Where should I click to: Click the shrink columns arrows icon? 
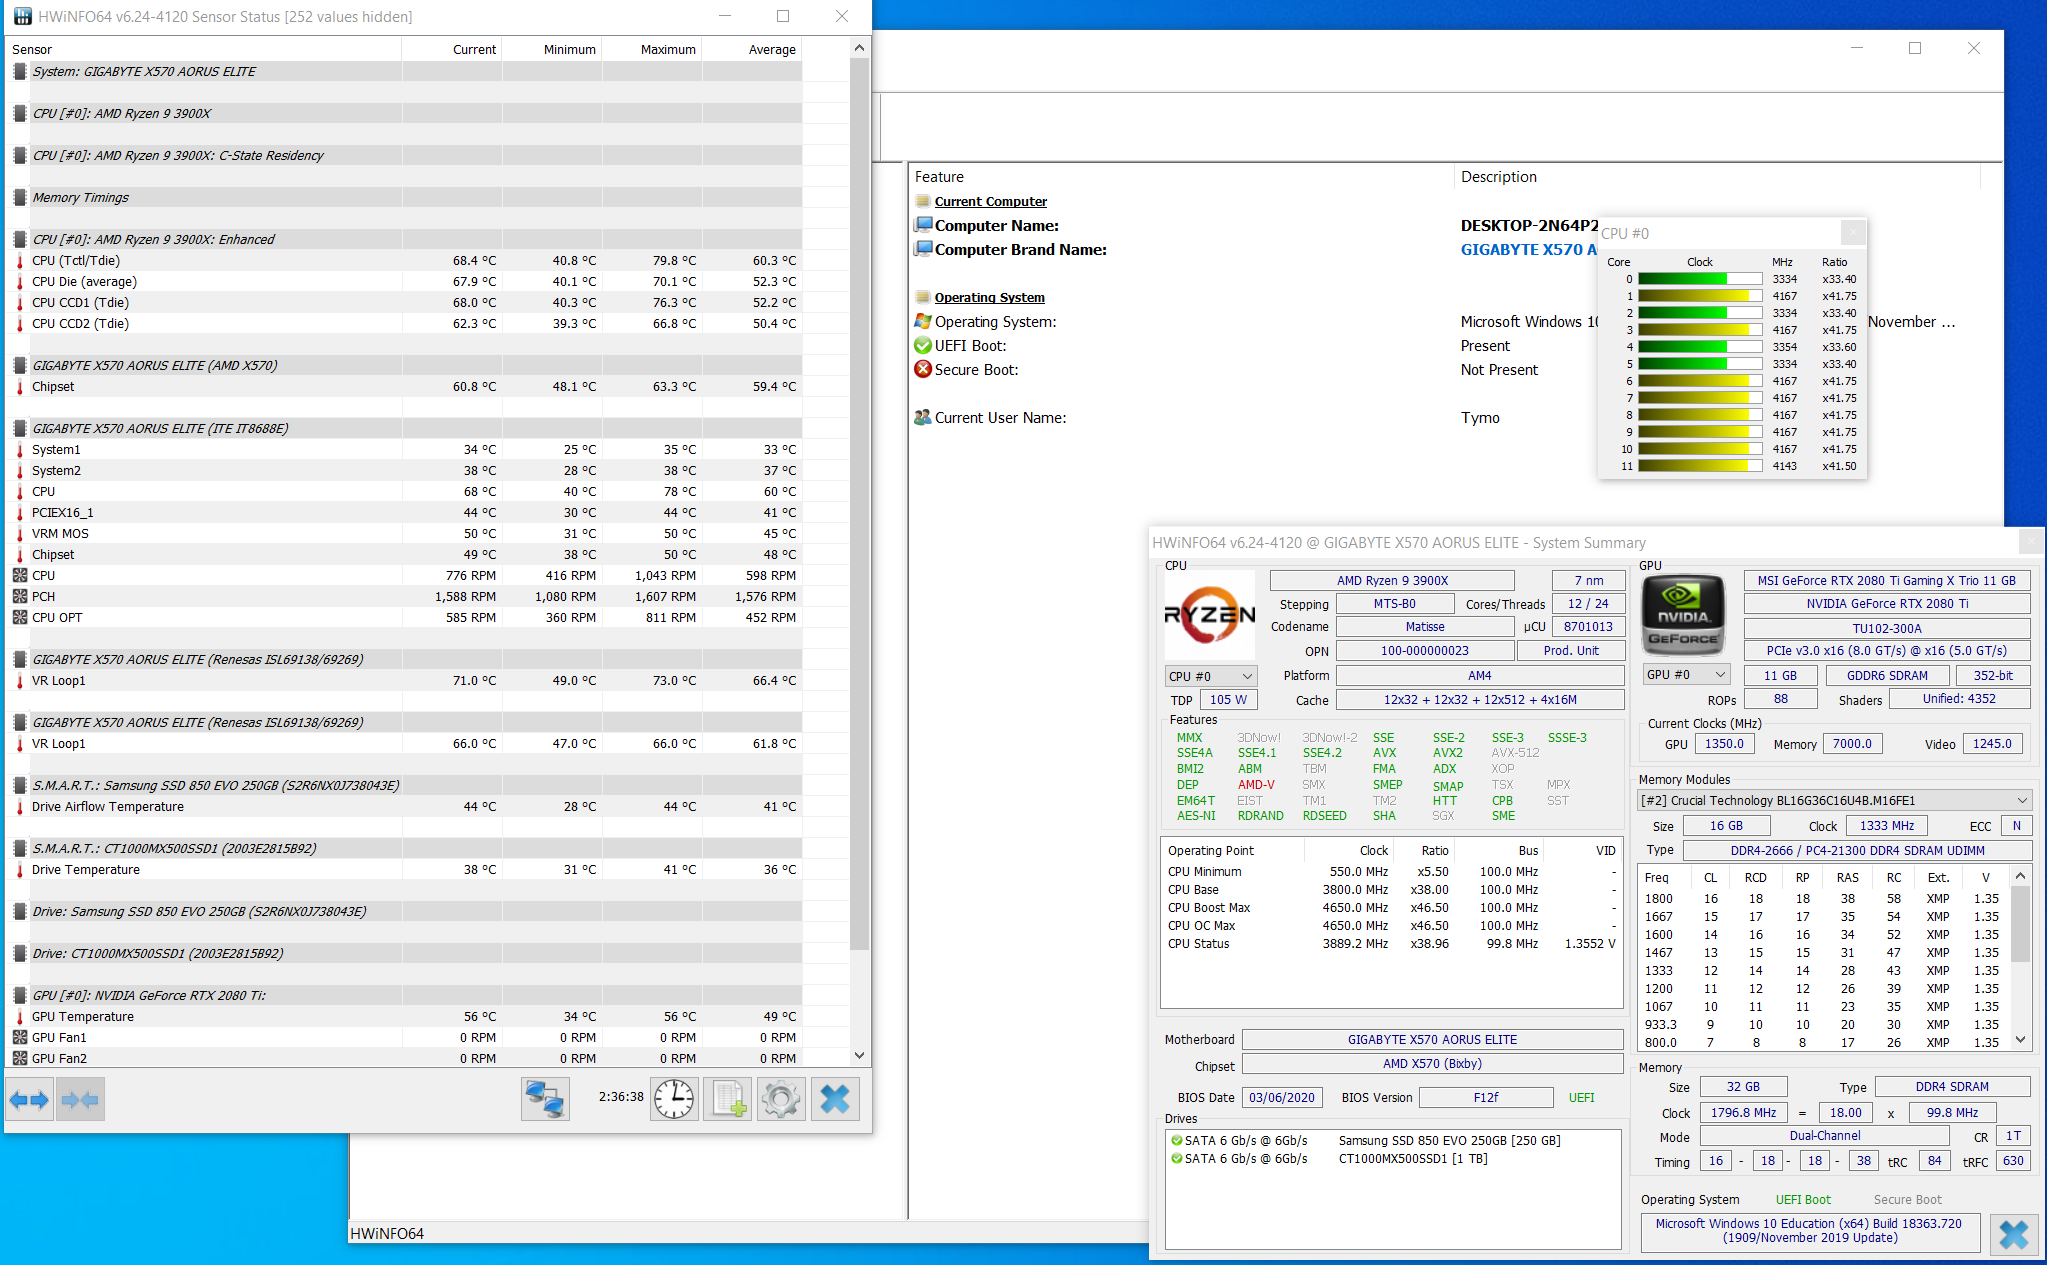80,1100
